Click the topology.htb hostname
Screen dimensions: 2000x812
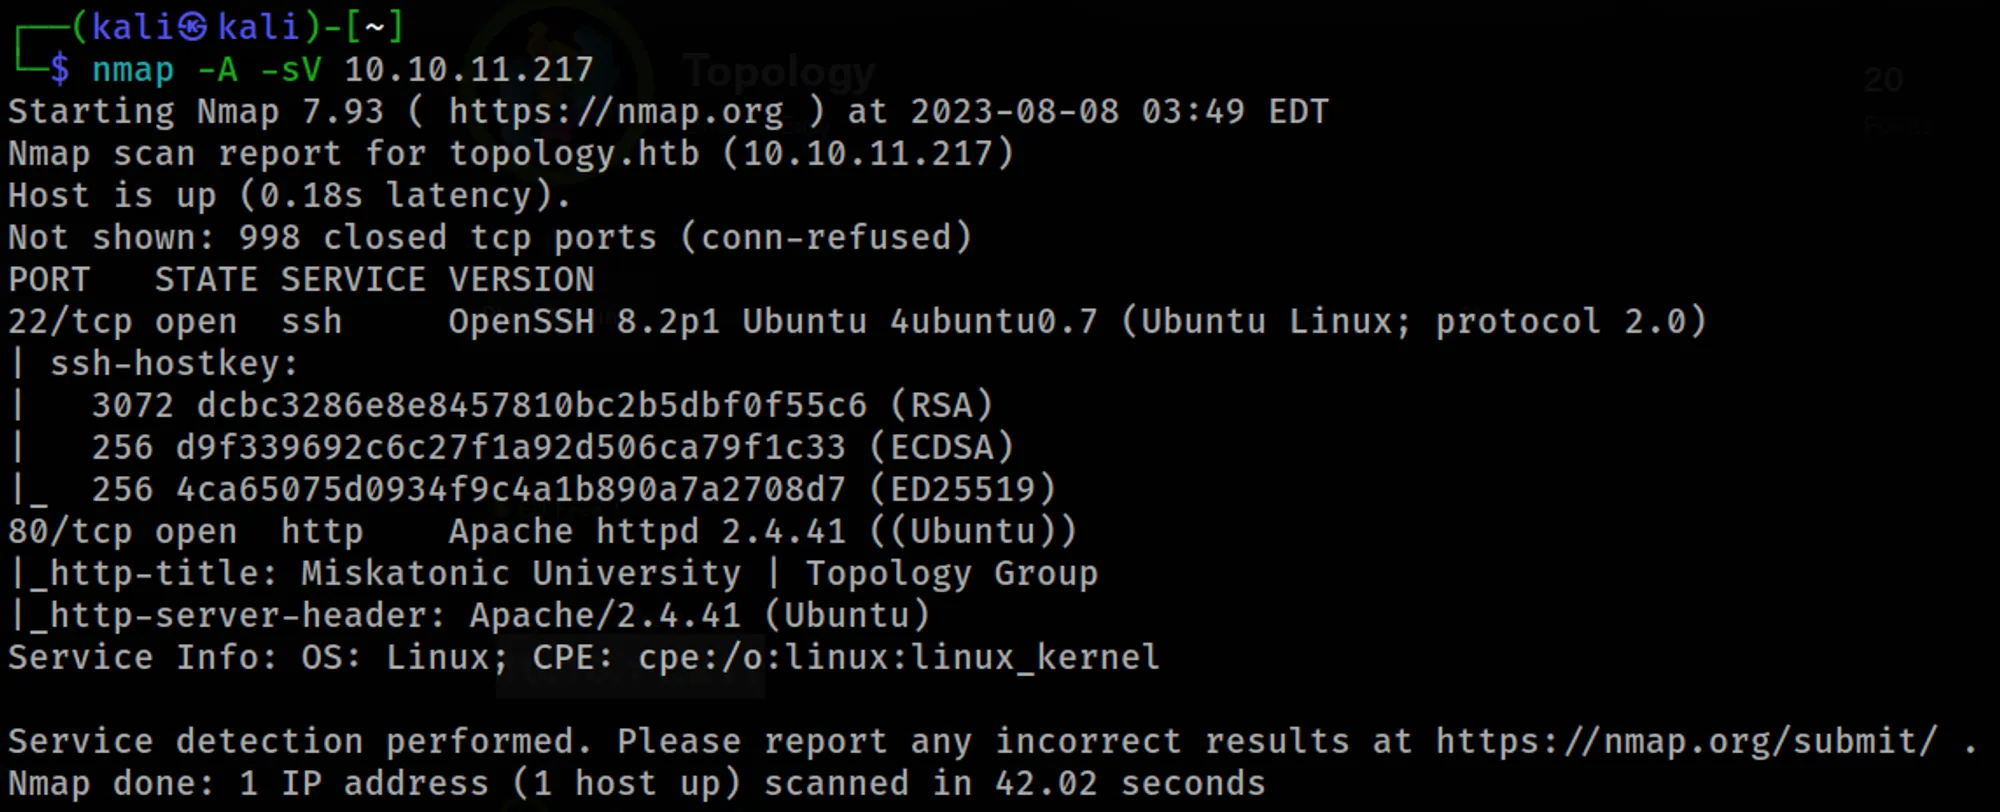(574, 154)
